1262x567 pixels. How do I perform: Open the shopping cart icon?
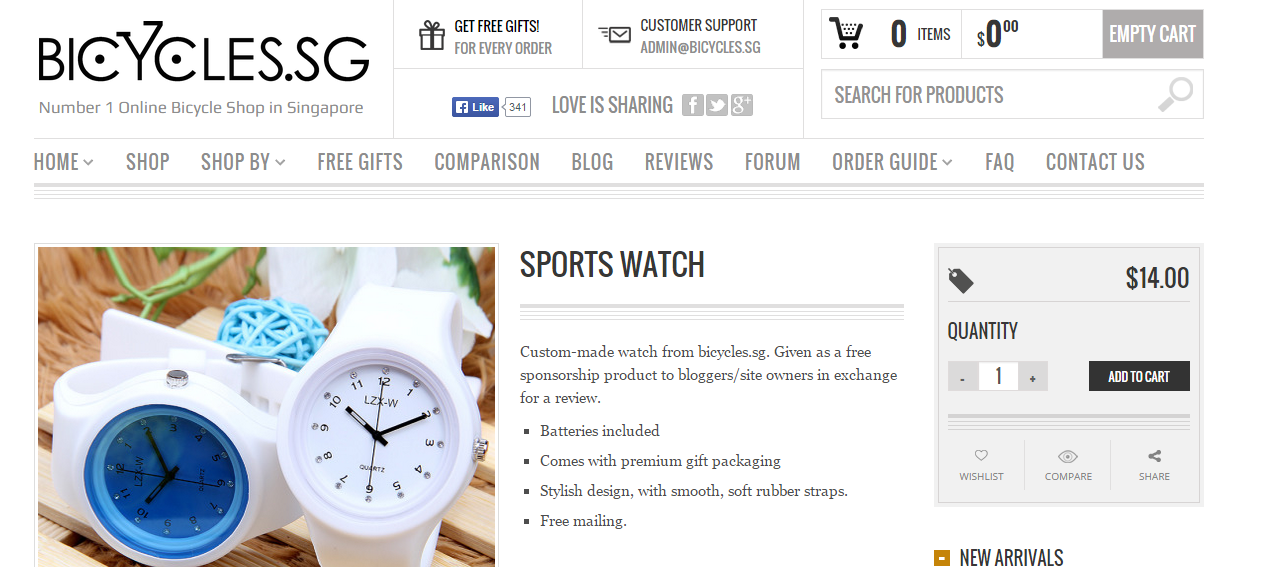point(846,34)
